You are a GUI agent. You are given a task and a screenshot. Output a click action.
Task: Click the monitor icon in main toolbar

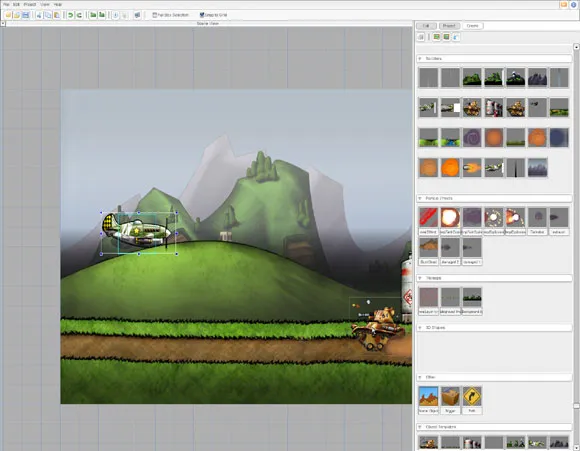coord(137,15)
